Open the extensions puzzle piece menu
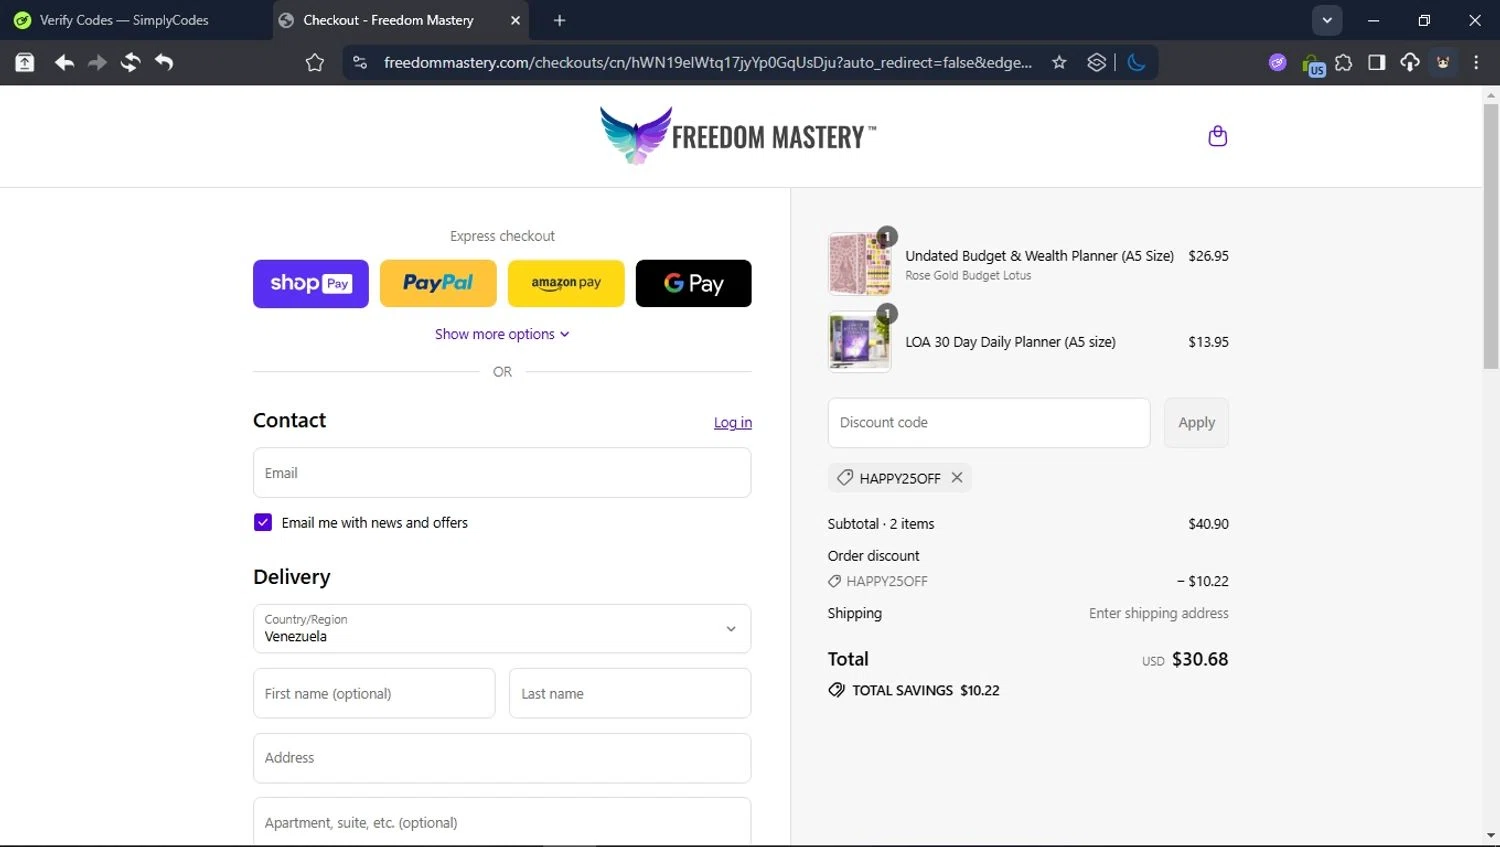The image size is (1500, 847). click(1344, 63)
